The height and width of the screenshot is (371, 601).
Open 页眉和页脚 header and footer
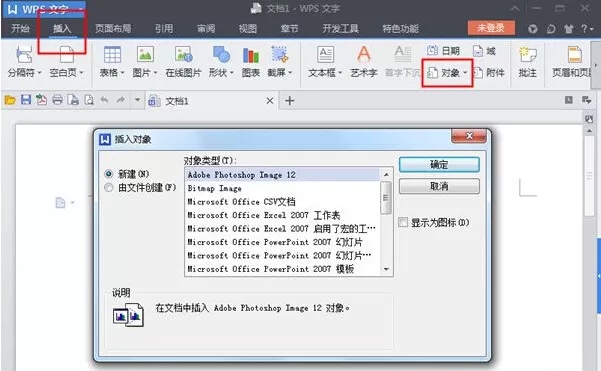(572, 61)
